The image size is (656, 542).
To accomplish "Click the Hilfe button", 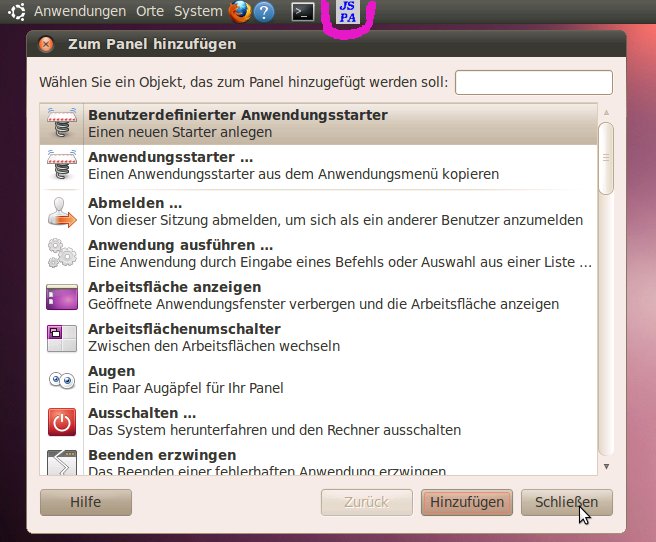I will coord(86,502).
